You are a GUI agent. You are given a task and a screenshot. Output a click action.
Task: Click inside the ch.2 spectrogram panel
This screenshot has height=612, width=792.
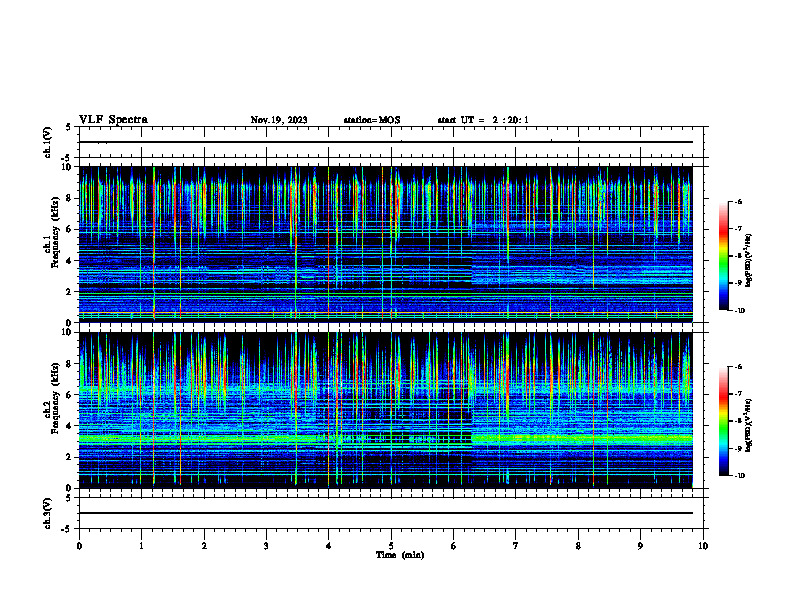(x=385, y=410)
